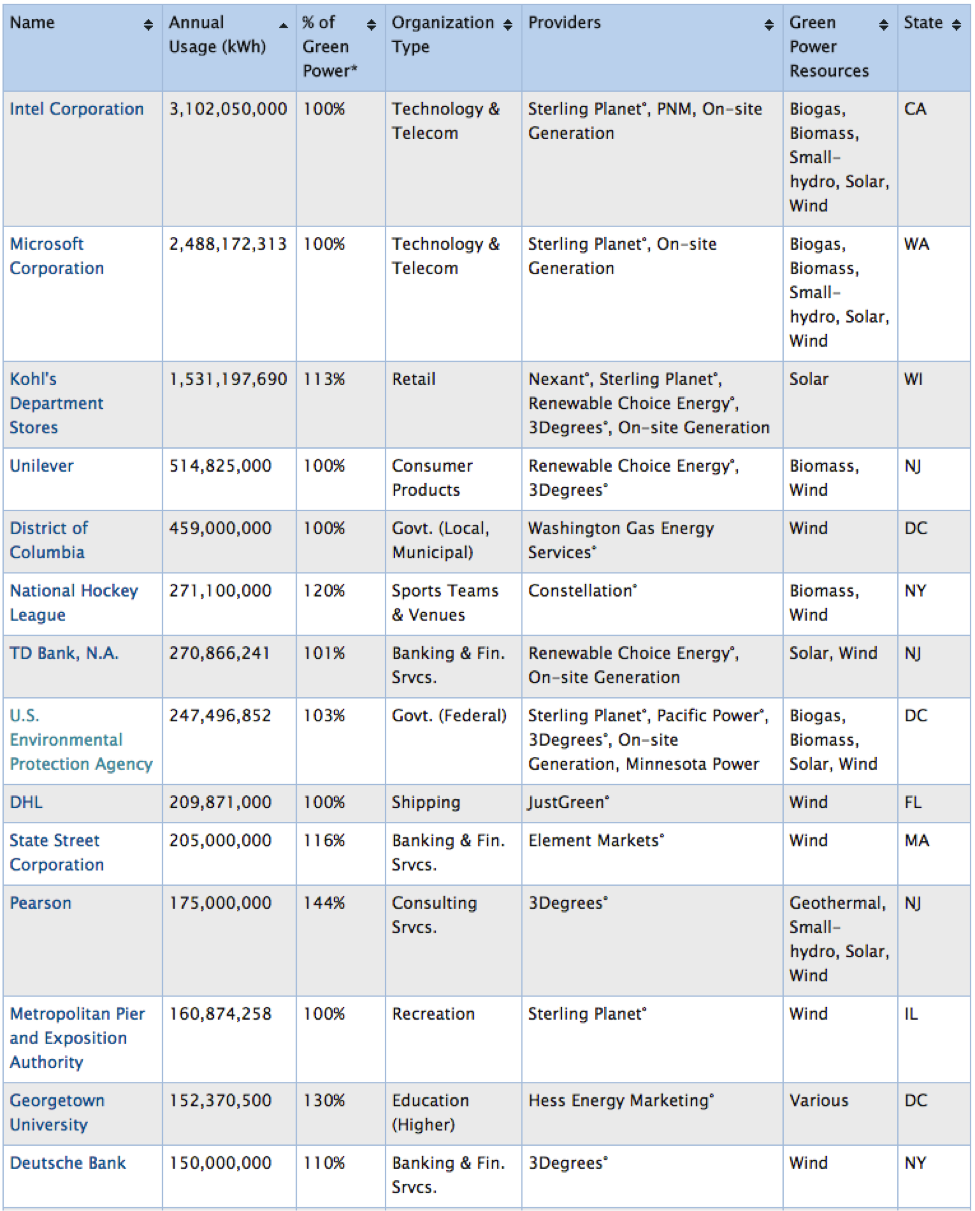Open the Deutsche Bank link
The image size is (975, 1211).
tap(68, 1163)
